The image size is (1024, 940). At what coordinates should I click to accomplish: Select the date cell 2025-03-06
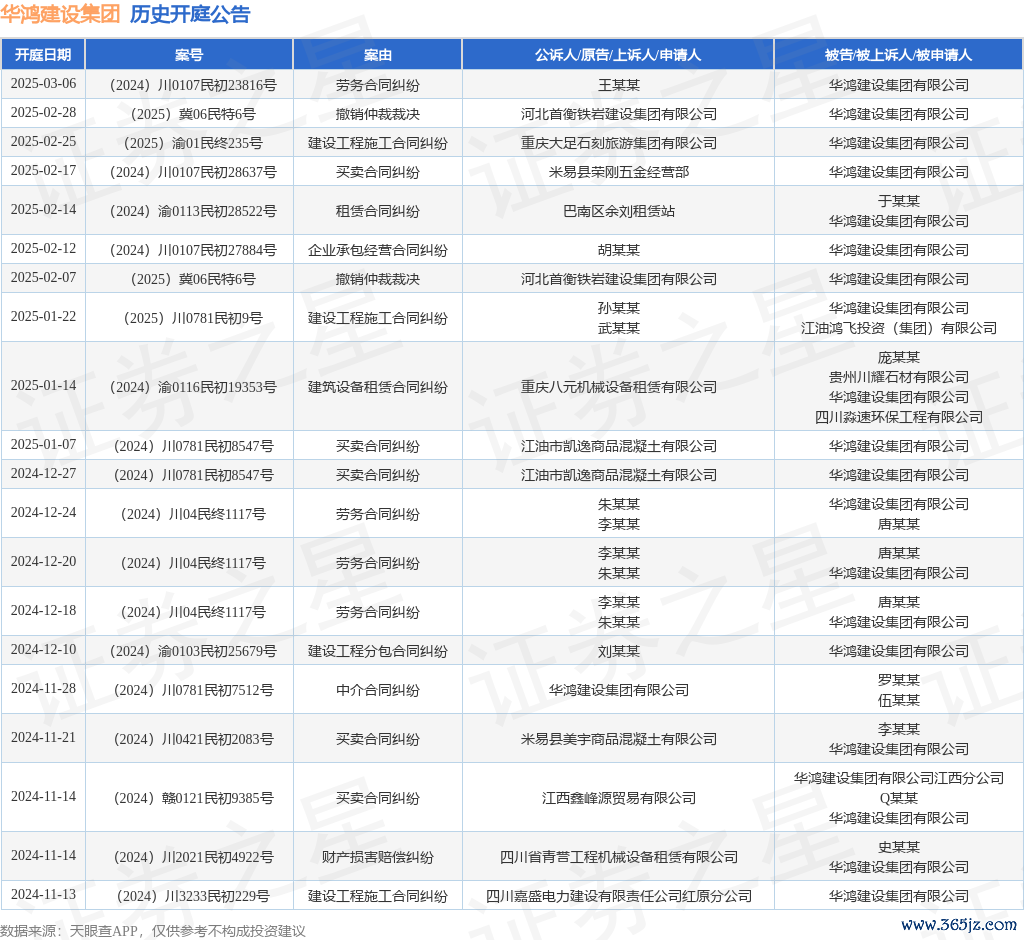coord(43,84)
